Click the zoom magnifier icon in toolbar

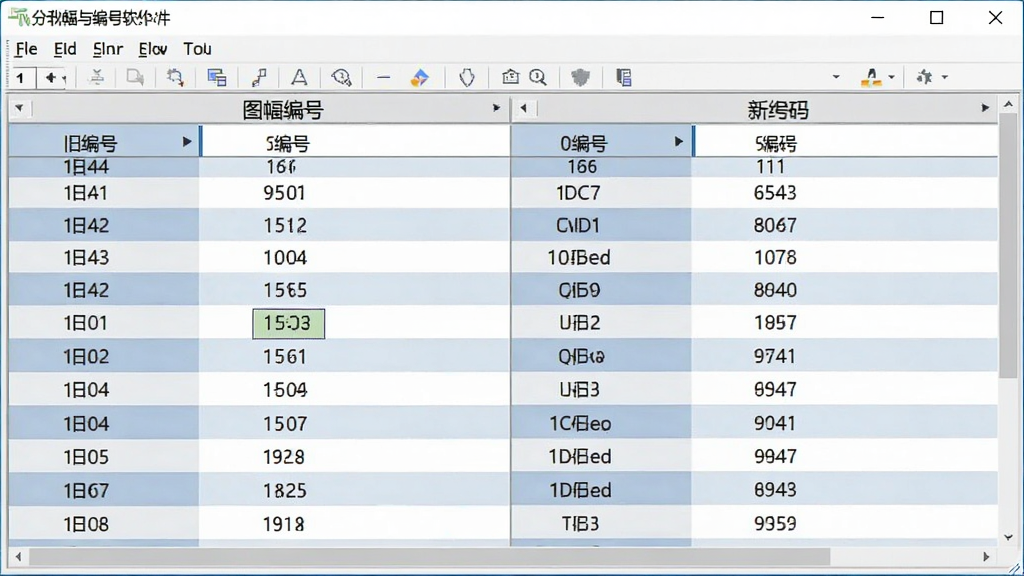tap(538, 77)
